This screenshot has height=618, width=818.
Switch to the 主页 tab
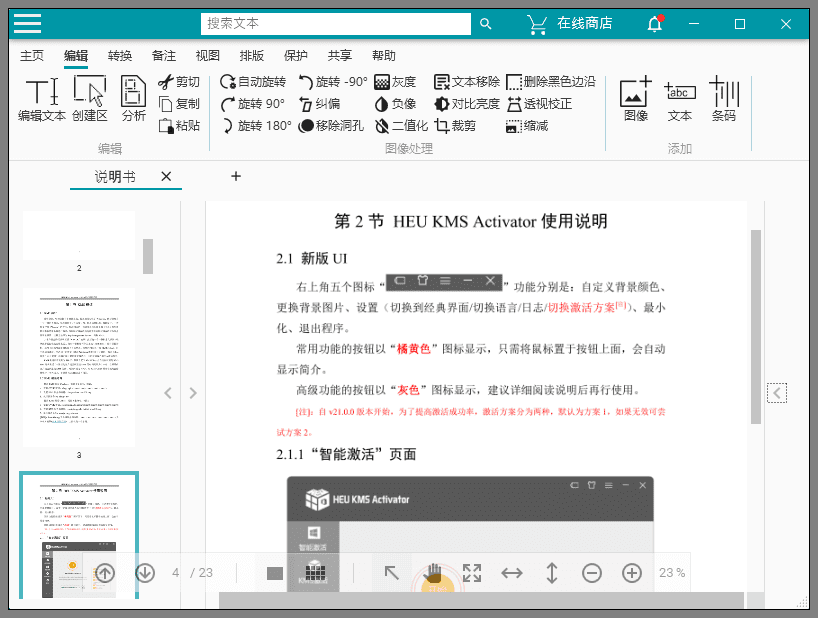pyautogui.click(x=32, y=55)
